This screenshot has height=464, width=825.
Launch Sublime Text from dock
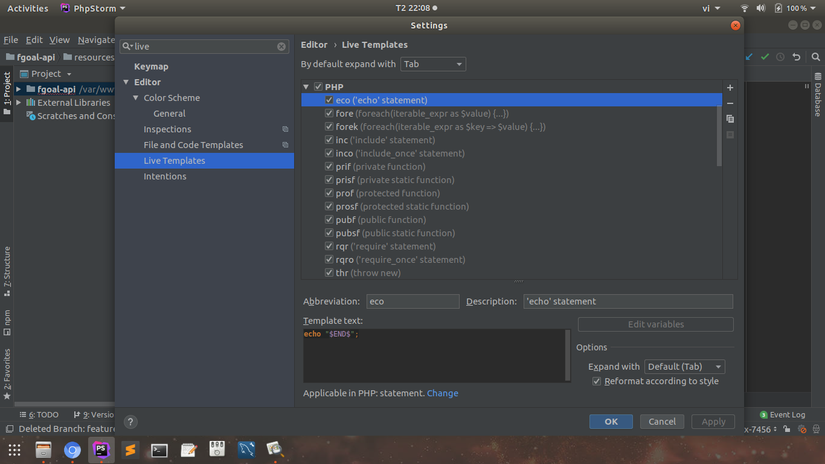click(x=130, y=450)
